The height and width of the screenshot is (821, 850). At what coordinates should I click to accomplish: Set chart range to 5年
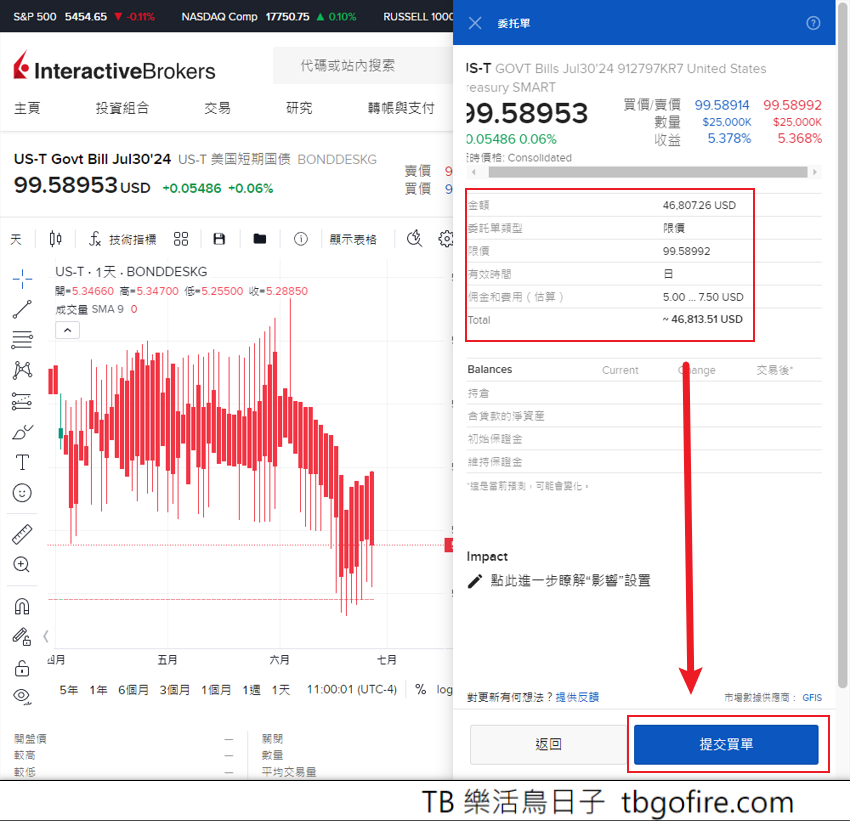tap(68, 690)
